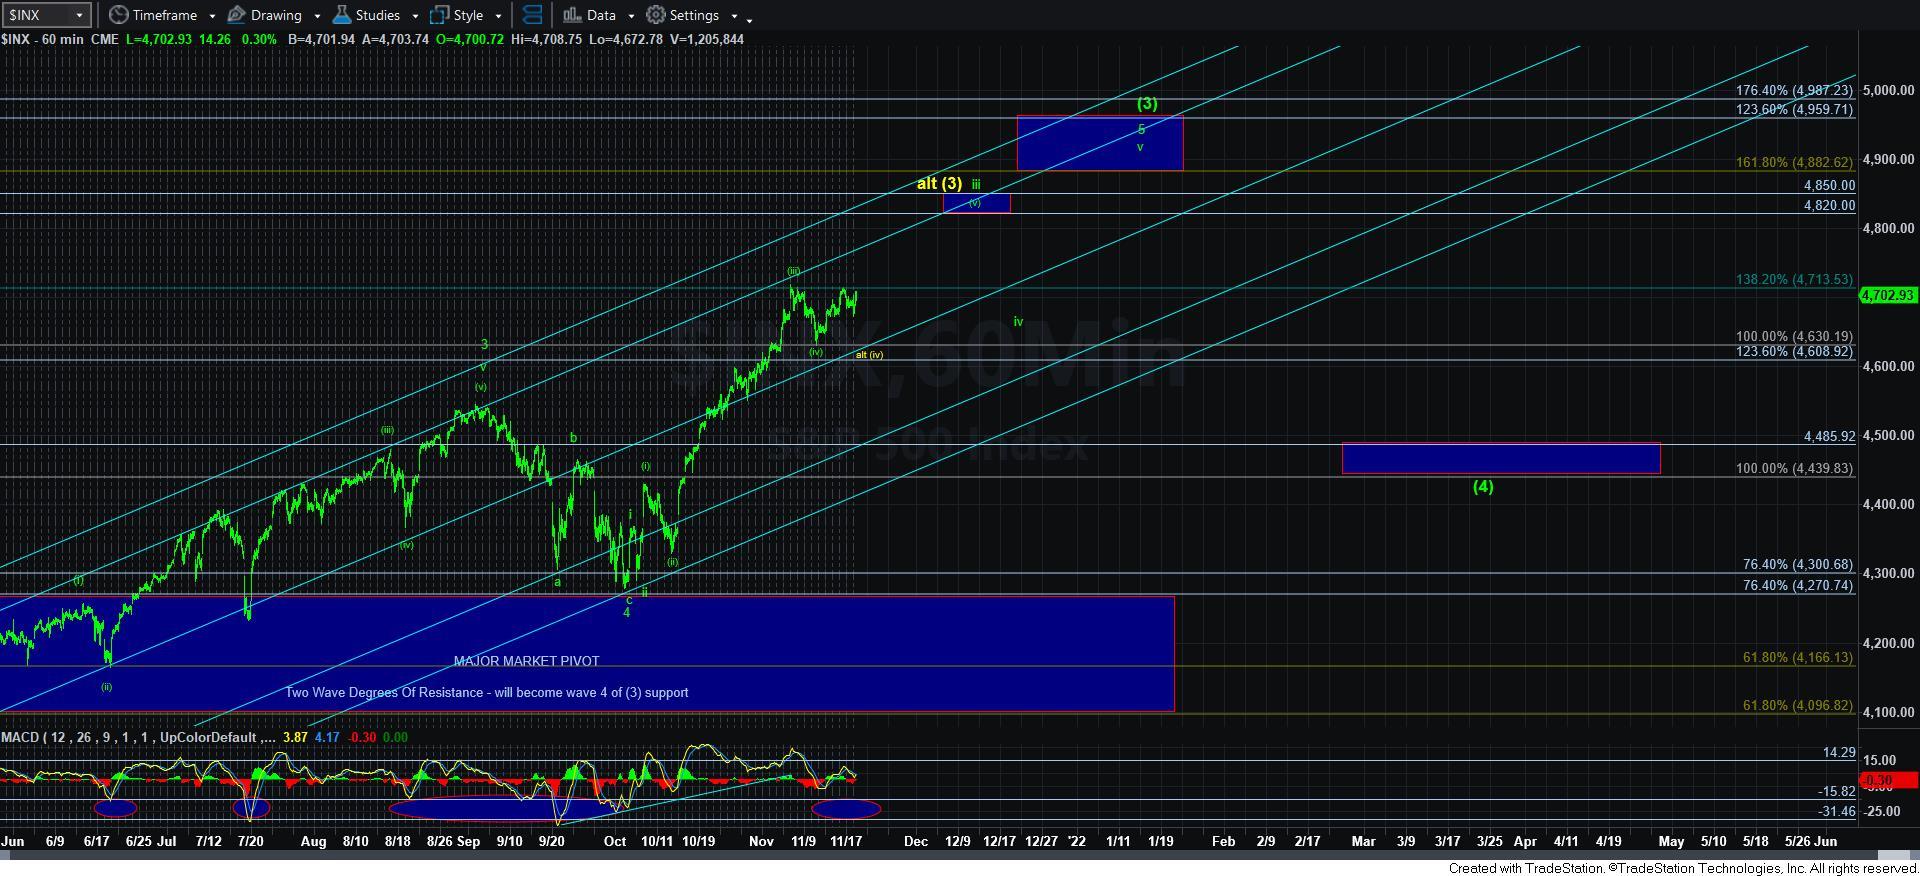
Task: Select the MACD ellipse near 11/17
Action: [846, 808]
